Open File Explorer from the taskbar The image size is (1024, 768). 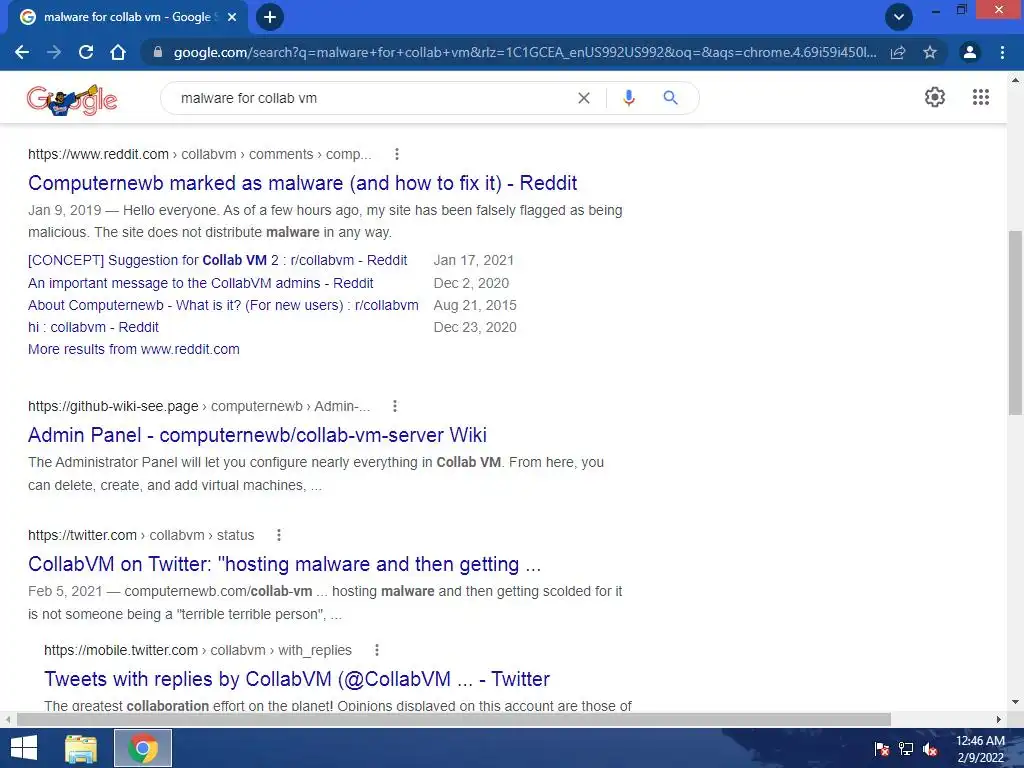pyautogui.click(x=81, y=748)
